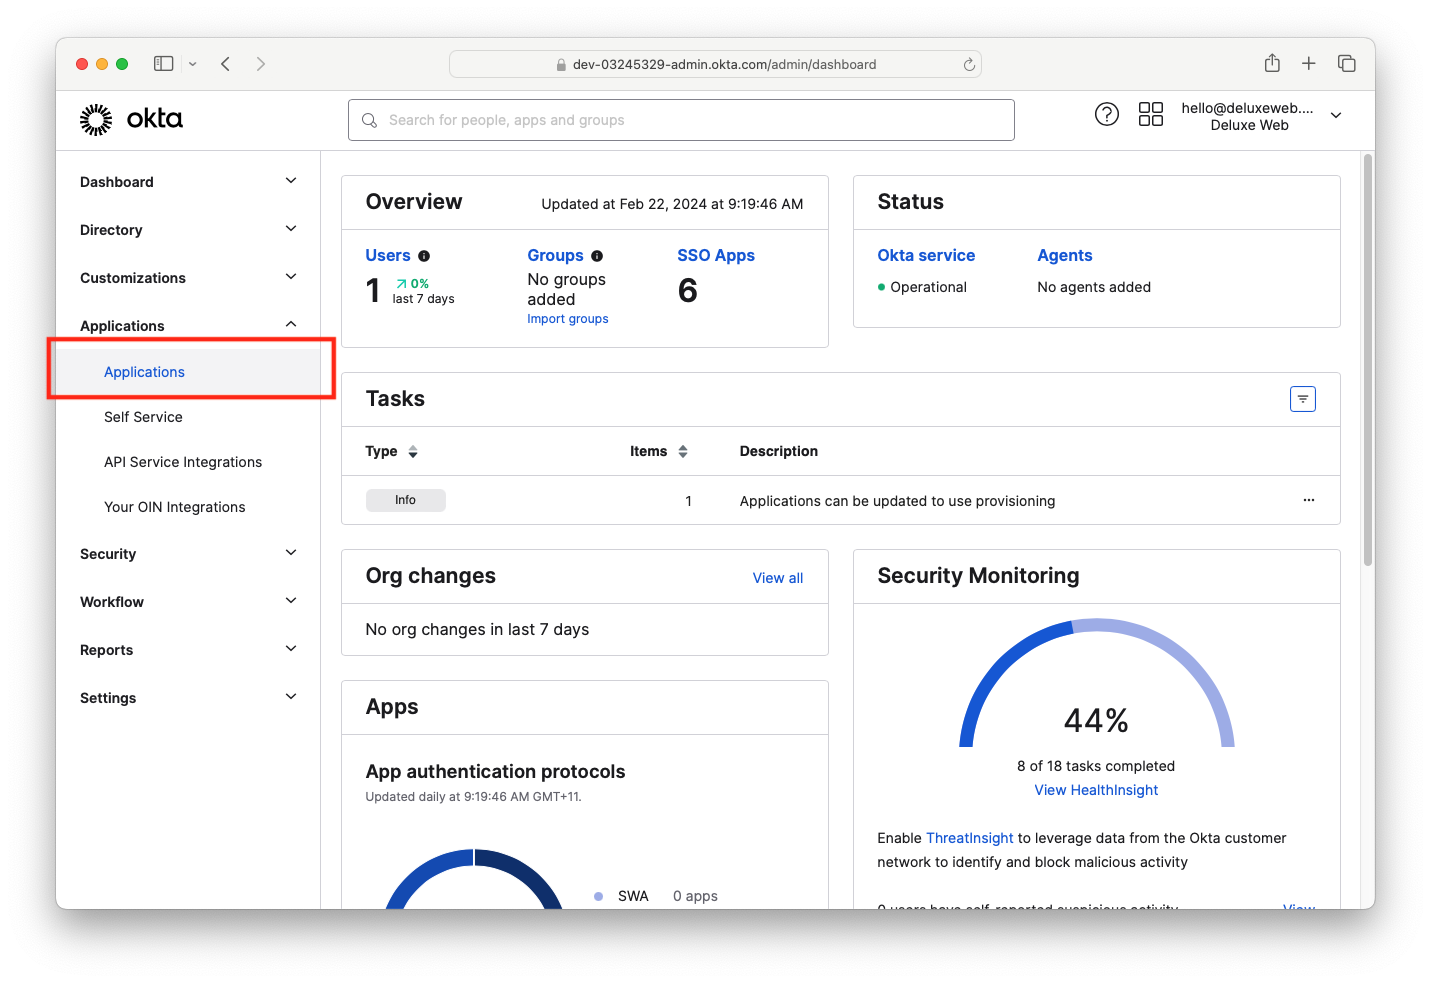
Task: Click the Users info icon
Action: click(x=424, y=256)
